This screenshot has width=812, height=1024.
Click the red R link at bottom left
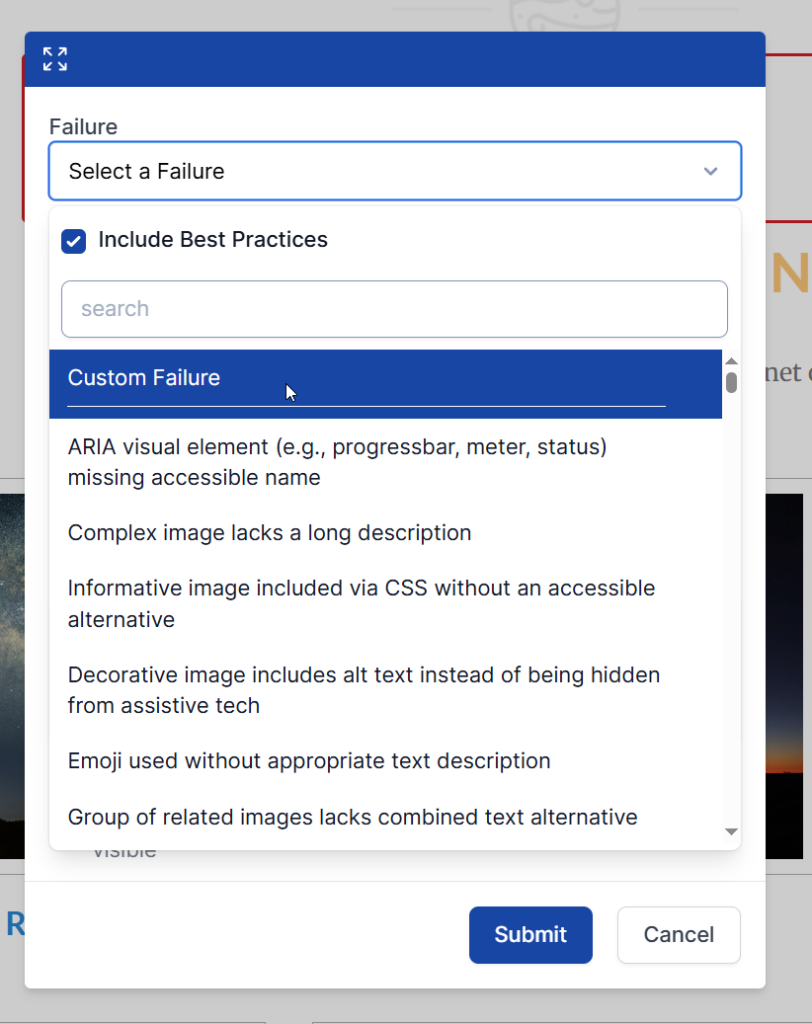coord(17,925)
